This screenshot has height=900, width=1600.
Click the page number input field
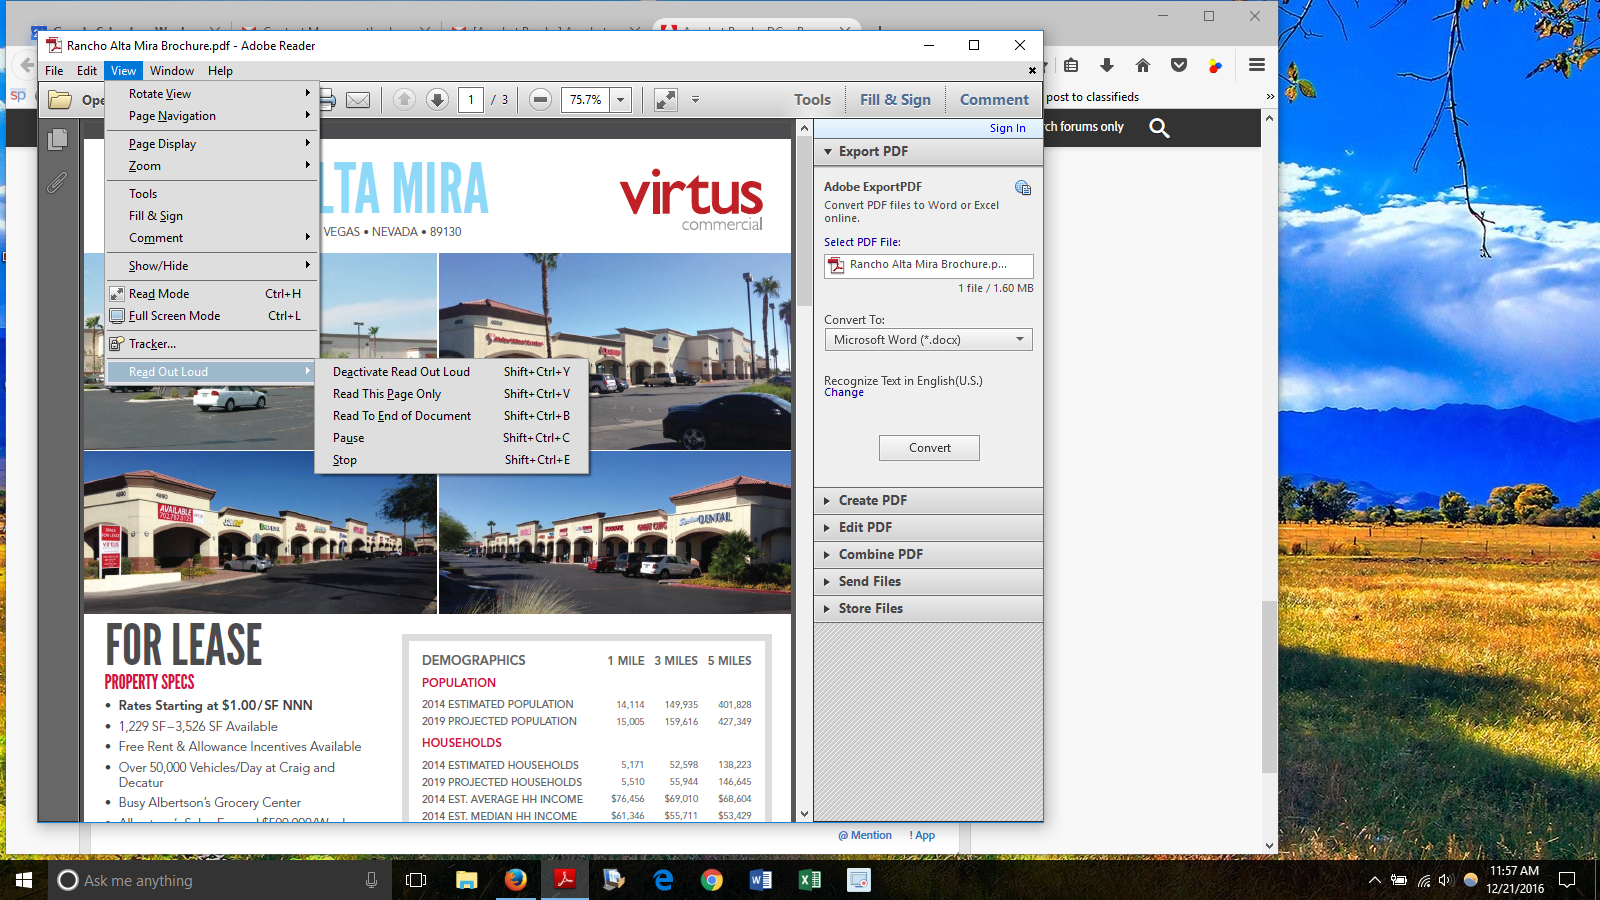[471, 99]
